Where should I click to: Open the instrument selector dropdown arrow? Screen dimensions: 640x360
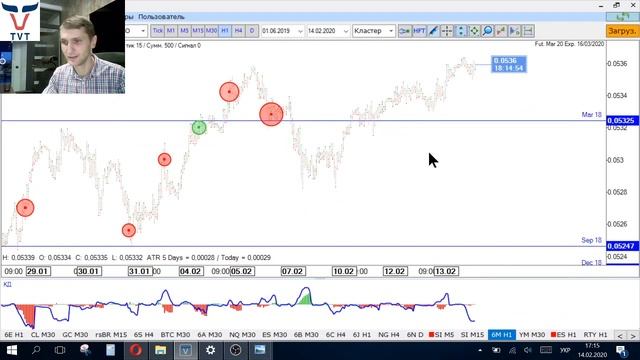(143, 31)
